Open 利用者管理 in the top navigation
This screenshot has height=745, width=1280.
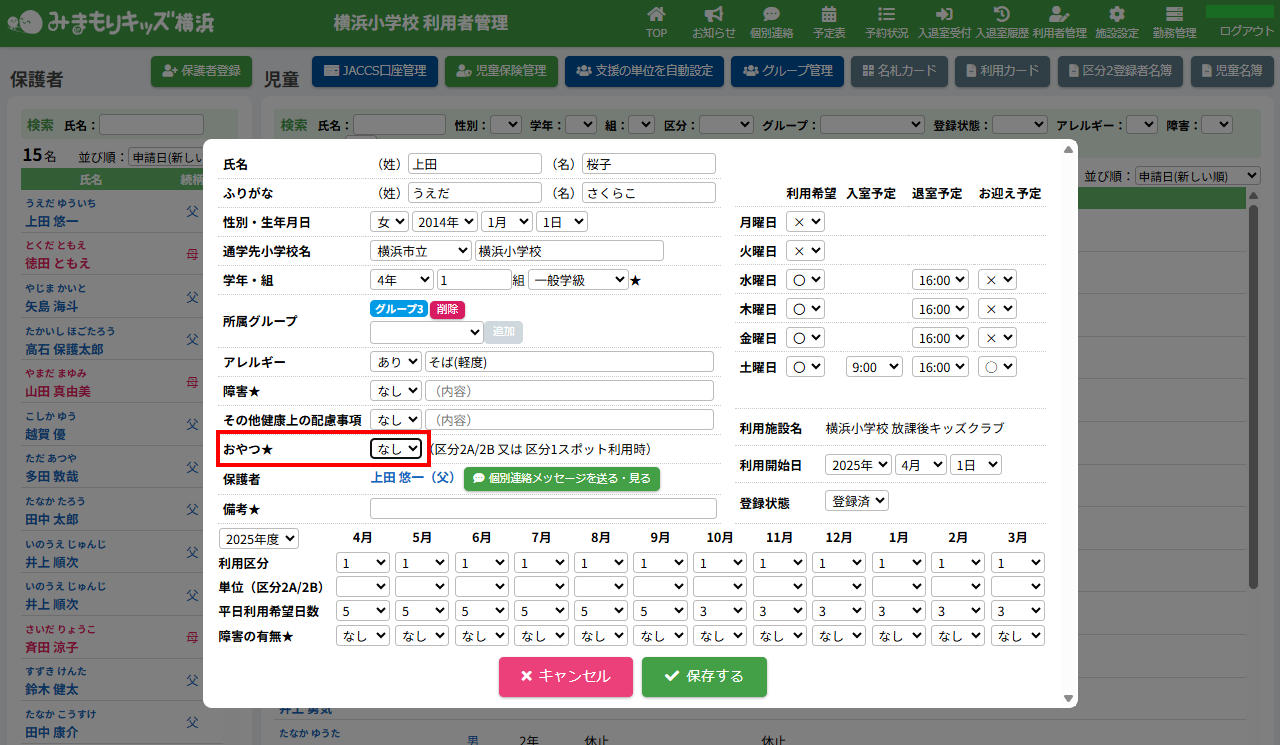(1059, 22)
